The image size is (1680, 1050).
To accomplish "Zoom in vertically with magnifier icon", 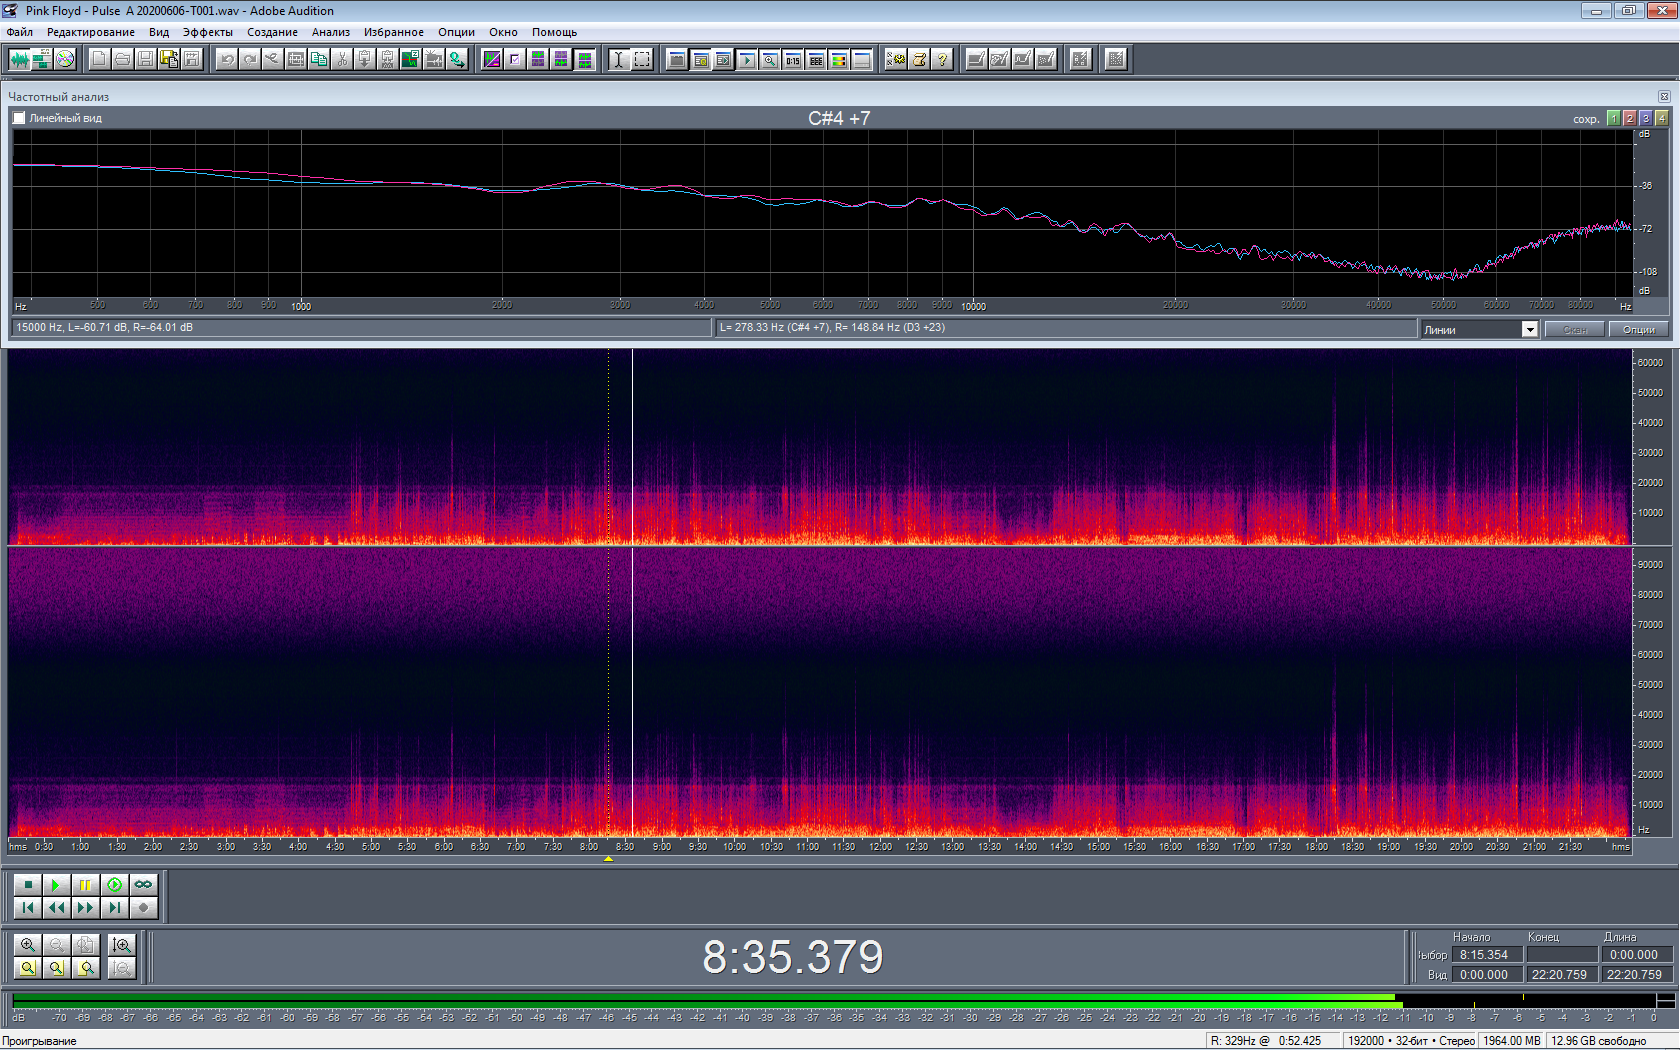I will [x=122, y=944].
